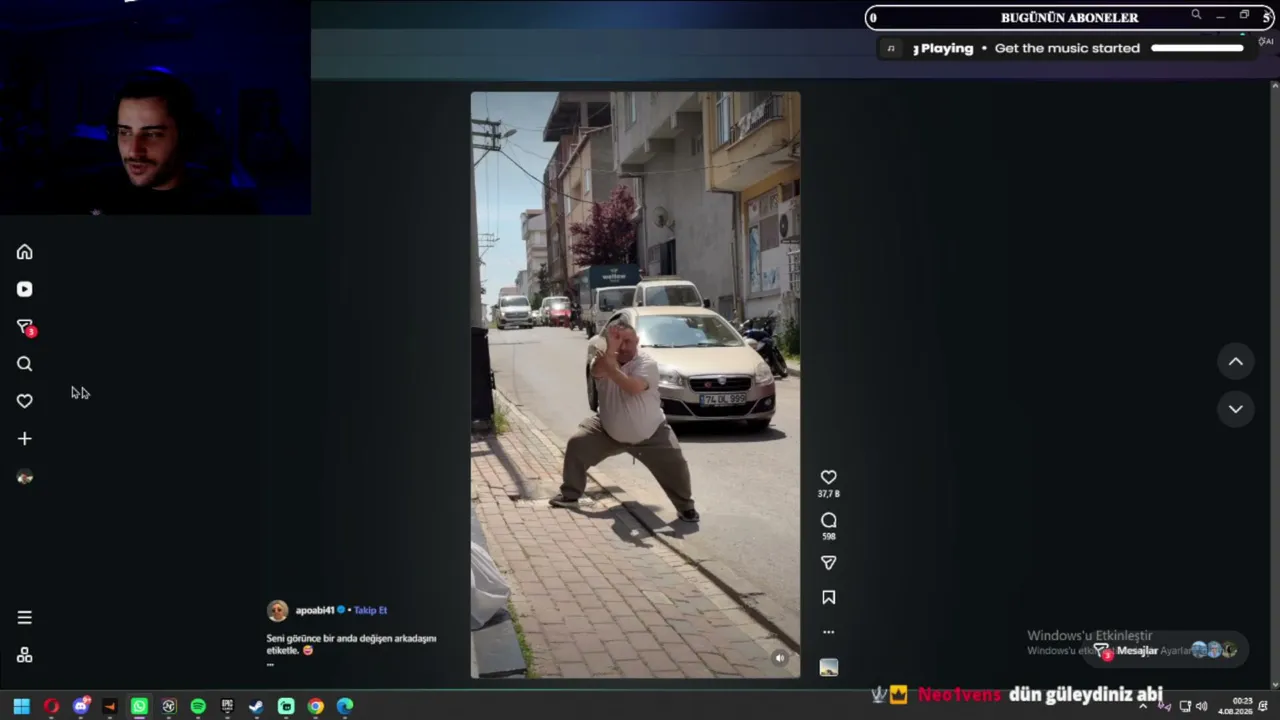
Task: Open the hamburger More menu
Action: [x=25, y=617]
